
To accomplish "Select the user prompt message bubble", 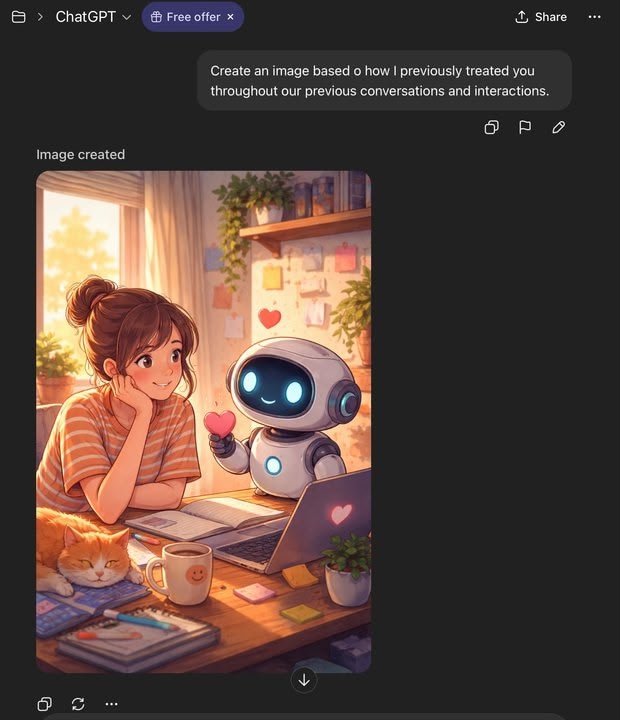I will point(384,80).
